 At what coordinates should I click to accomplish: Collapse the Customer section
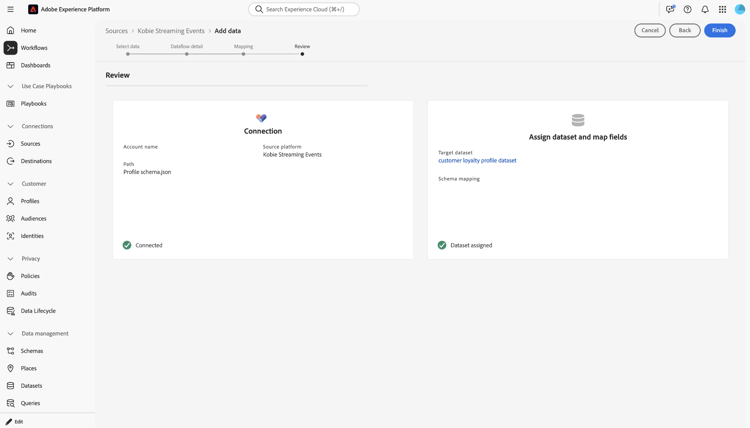(10, 184)
